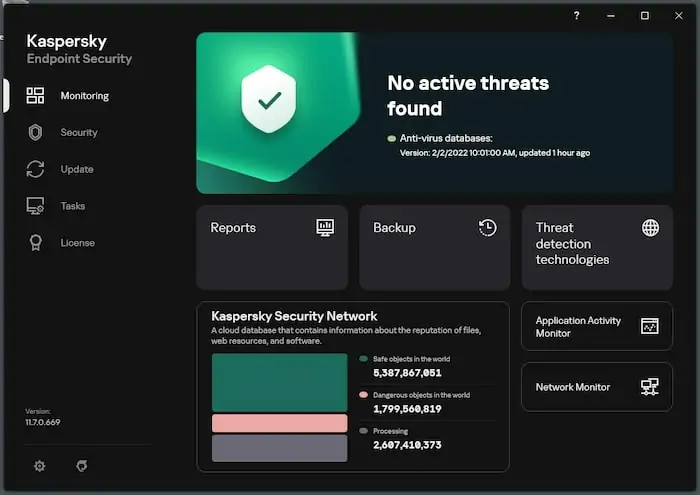Click the Monitoring dashboard grid icon
The width and height of the screenshot is (700, 495).
point(35,96)
